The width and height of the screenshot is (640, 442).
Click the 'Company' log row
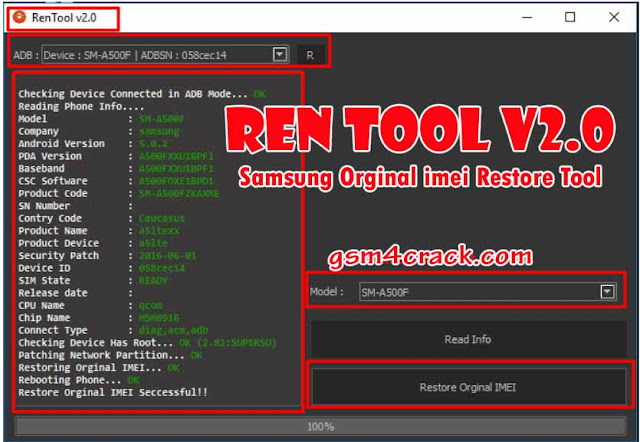pyautogui.click(x=99, y=131)
